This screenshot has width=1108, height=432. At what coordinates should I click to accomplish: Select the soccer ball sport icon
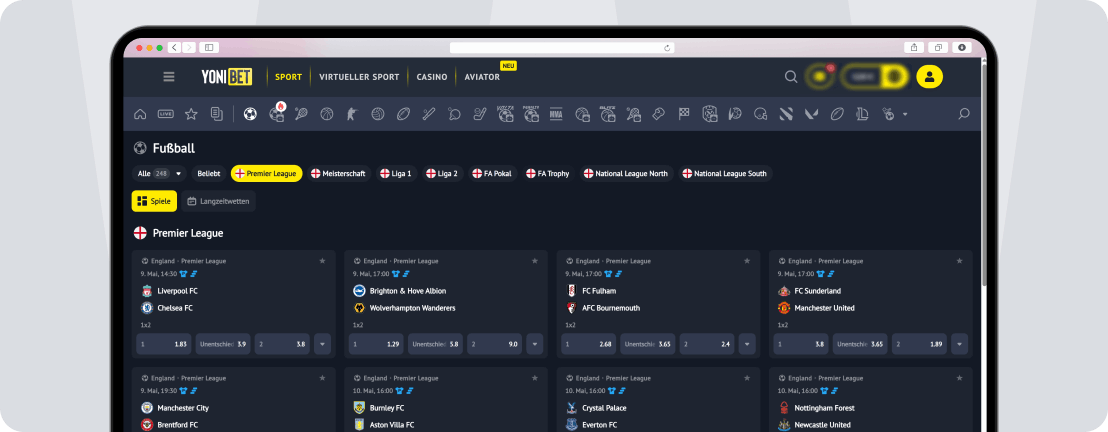click(x=249, y=114)
